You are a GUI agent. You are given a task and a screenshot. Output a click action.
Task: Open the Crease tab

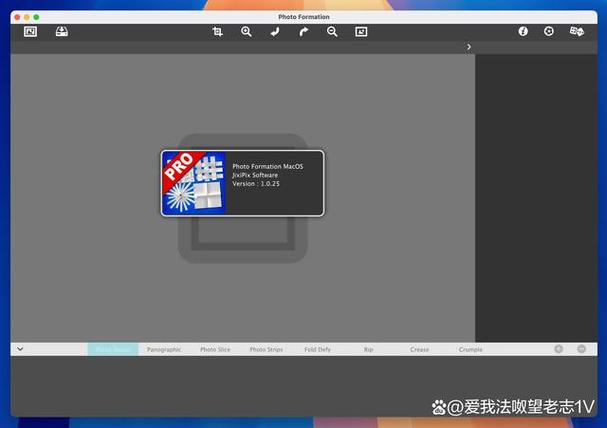(x=420, y=349)
